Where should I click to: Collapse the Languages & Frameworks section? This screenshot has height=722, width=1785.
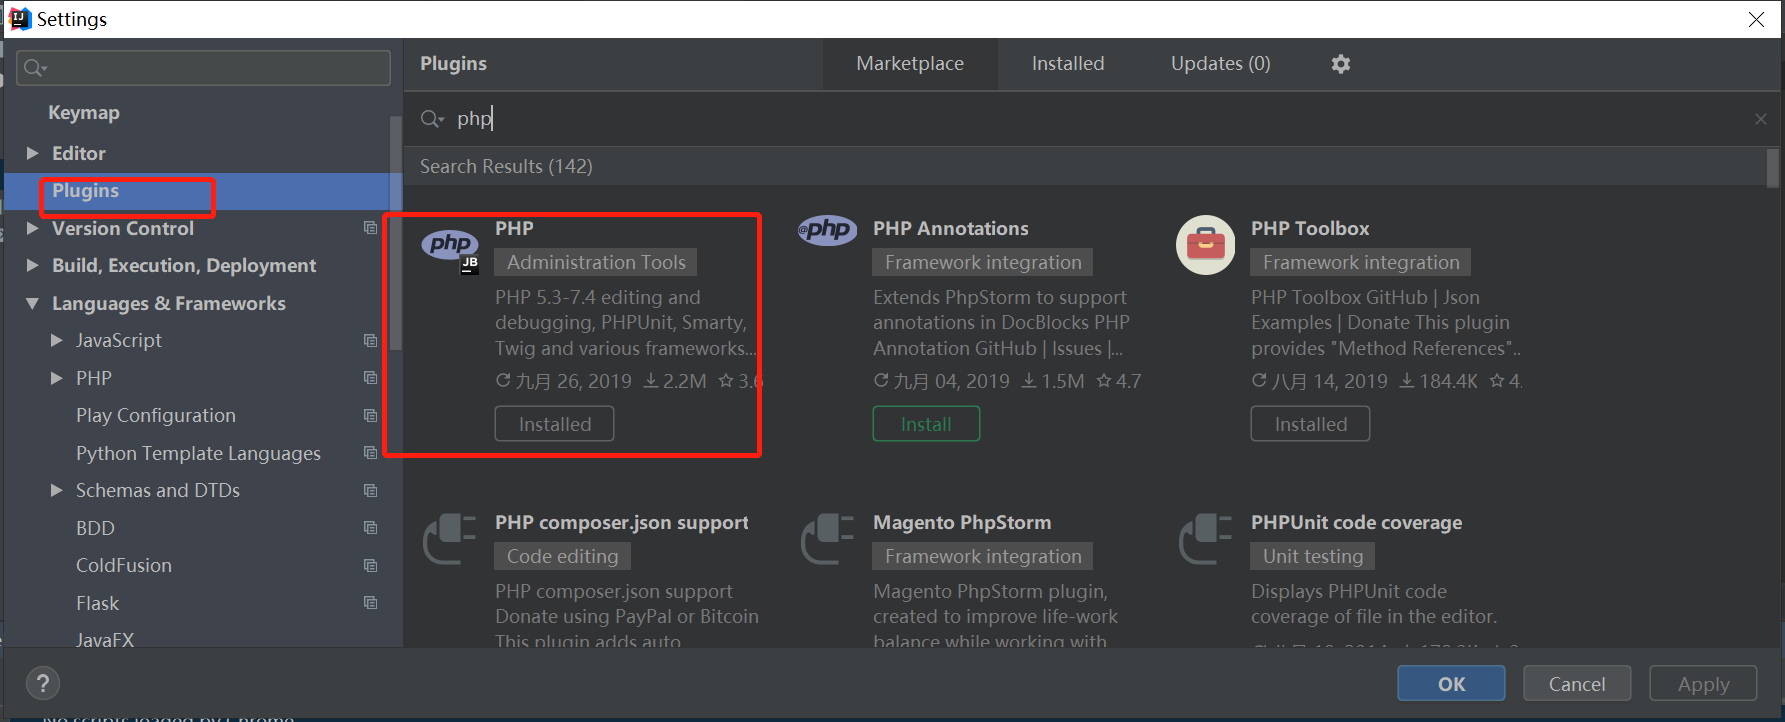pos(32,303)
